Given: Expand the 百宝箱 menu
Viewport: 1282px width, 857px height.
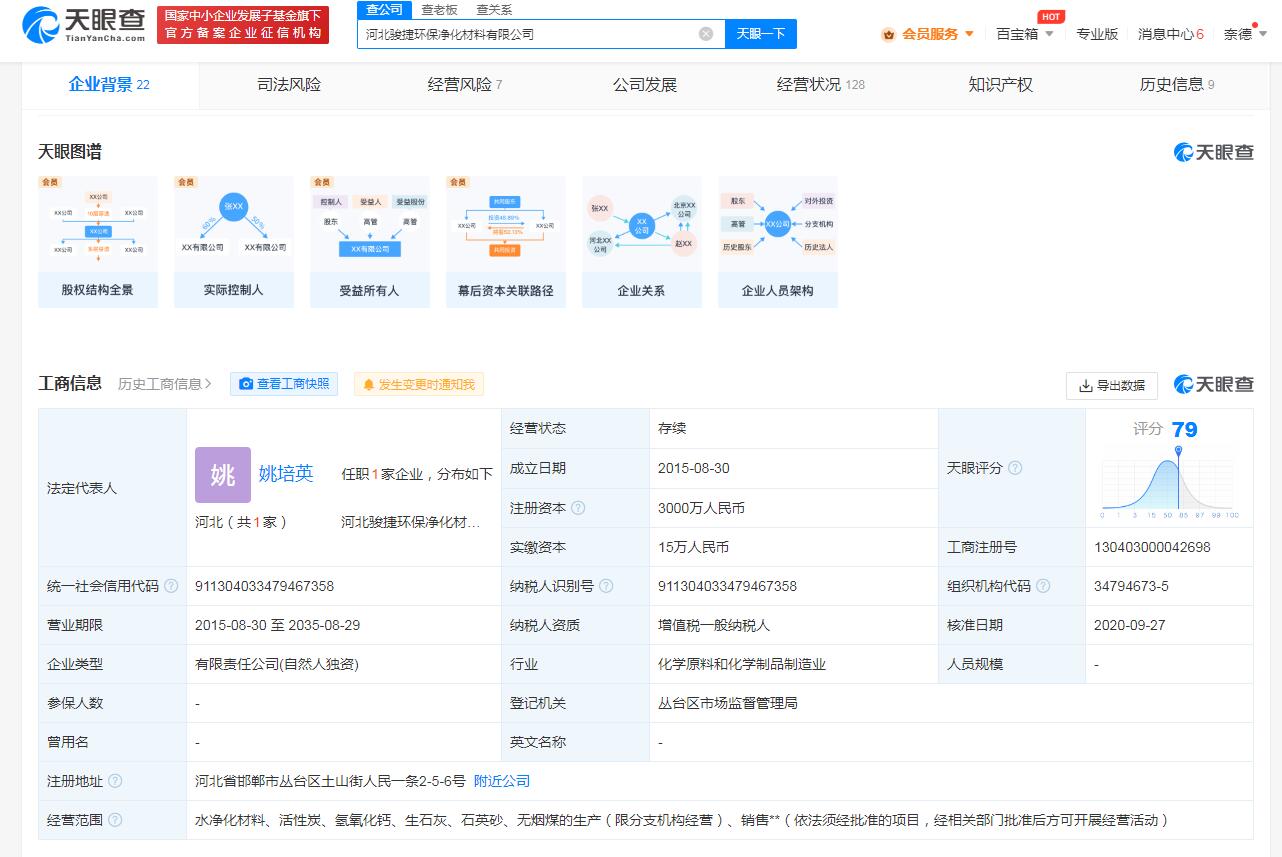Looking at the screenshot, I should coord(1025,34).
